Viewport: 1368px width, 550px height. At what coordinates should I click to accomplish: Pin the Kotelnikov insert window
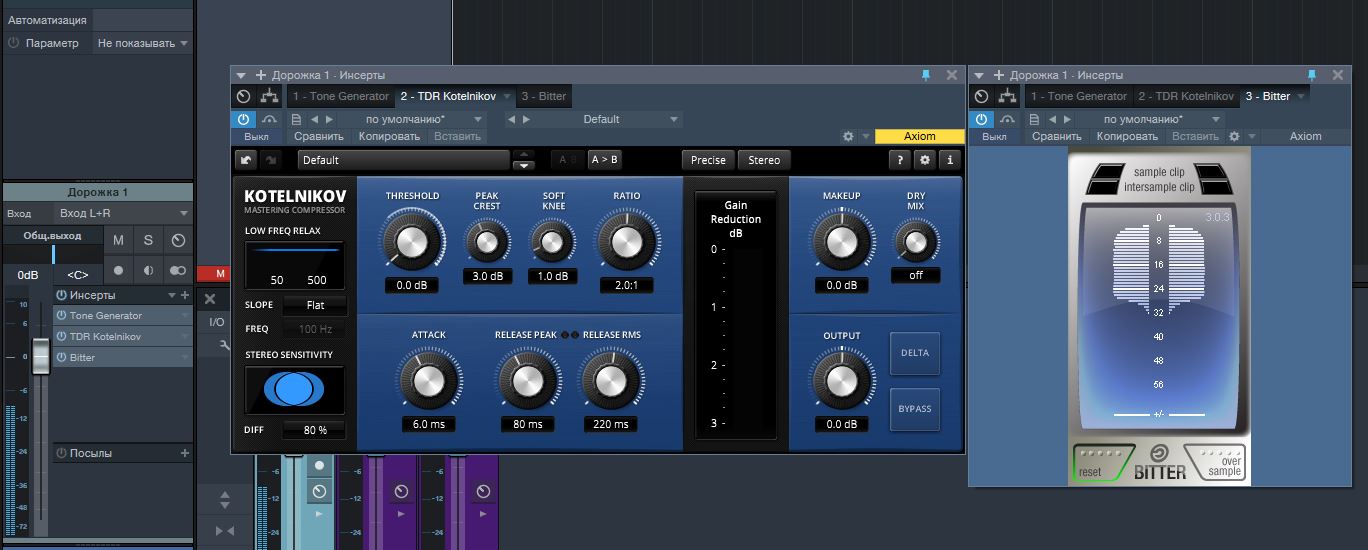925,75
